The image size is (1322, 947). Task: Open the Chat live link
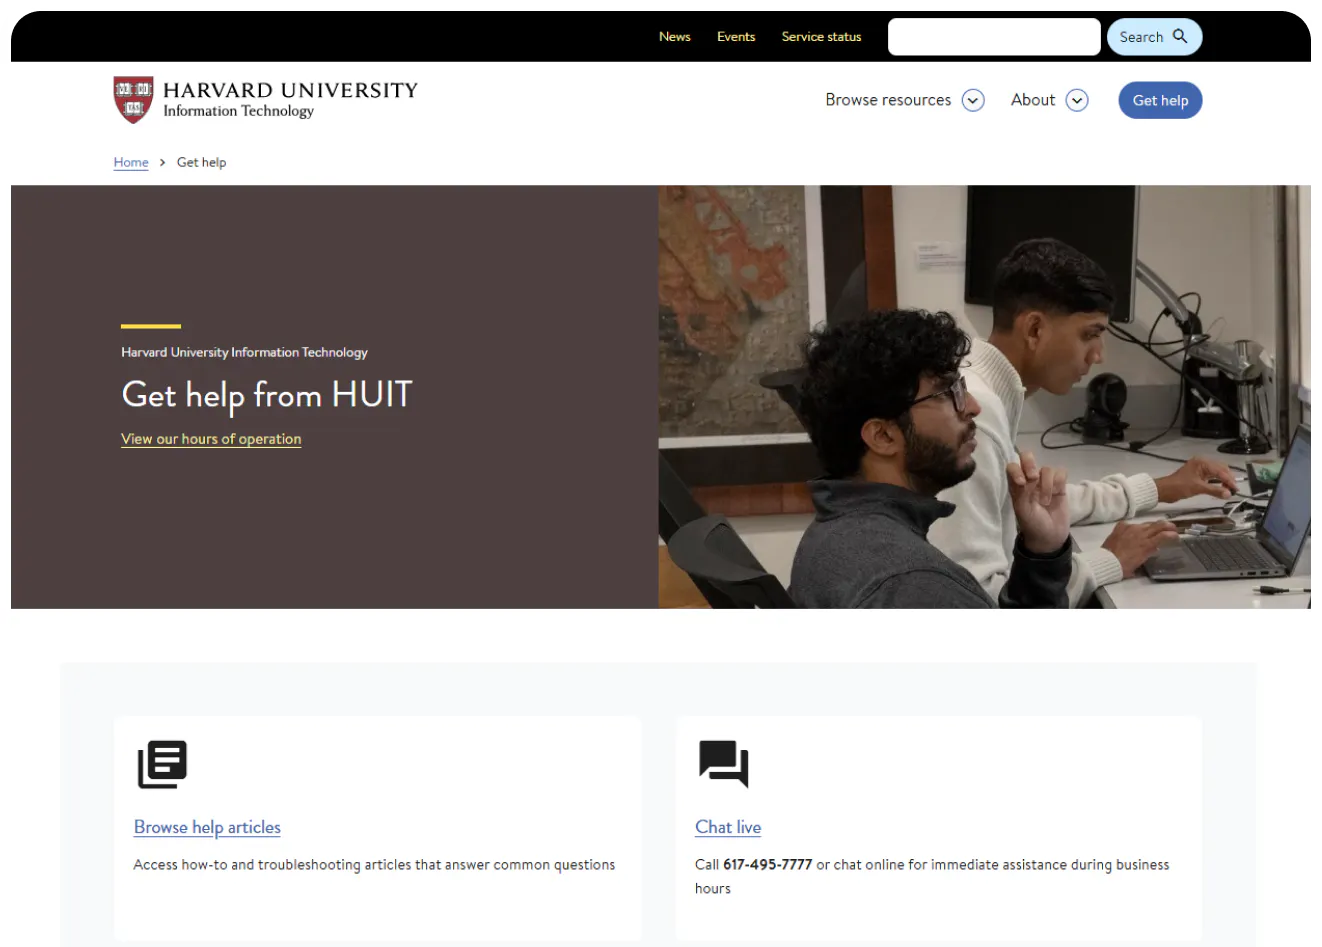tap(728, 827)
